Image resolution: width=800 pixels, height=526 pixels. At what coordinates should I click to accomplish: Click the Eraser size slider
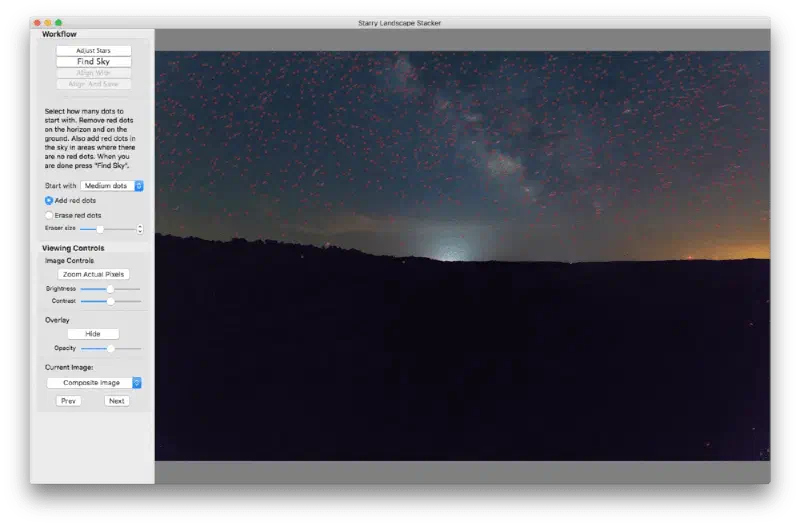click(x=107, y=229)
